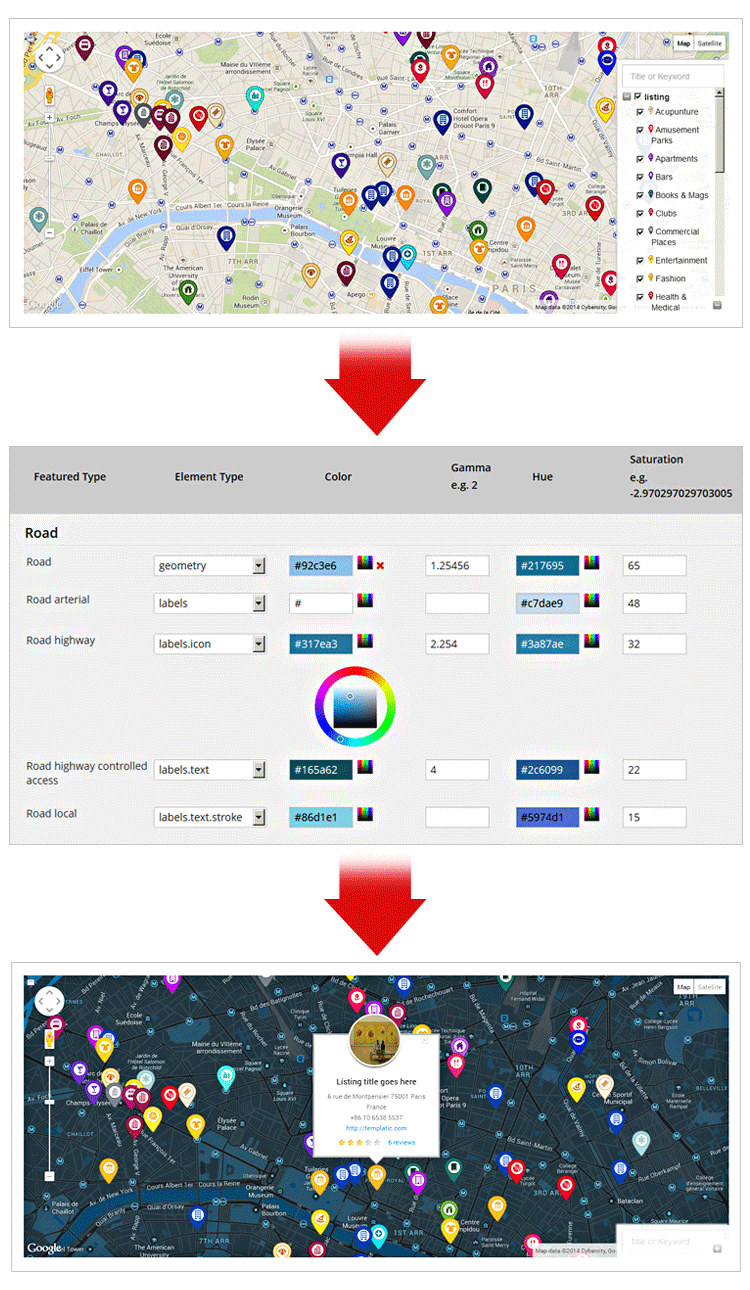Image resolution: width=750 pixels, height=1290 pixels.
Task: Open Road arterial element type dropdown showing labels
Action: (210, 603)
